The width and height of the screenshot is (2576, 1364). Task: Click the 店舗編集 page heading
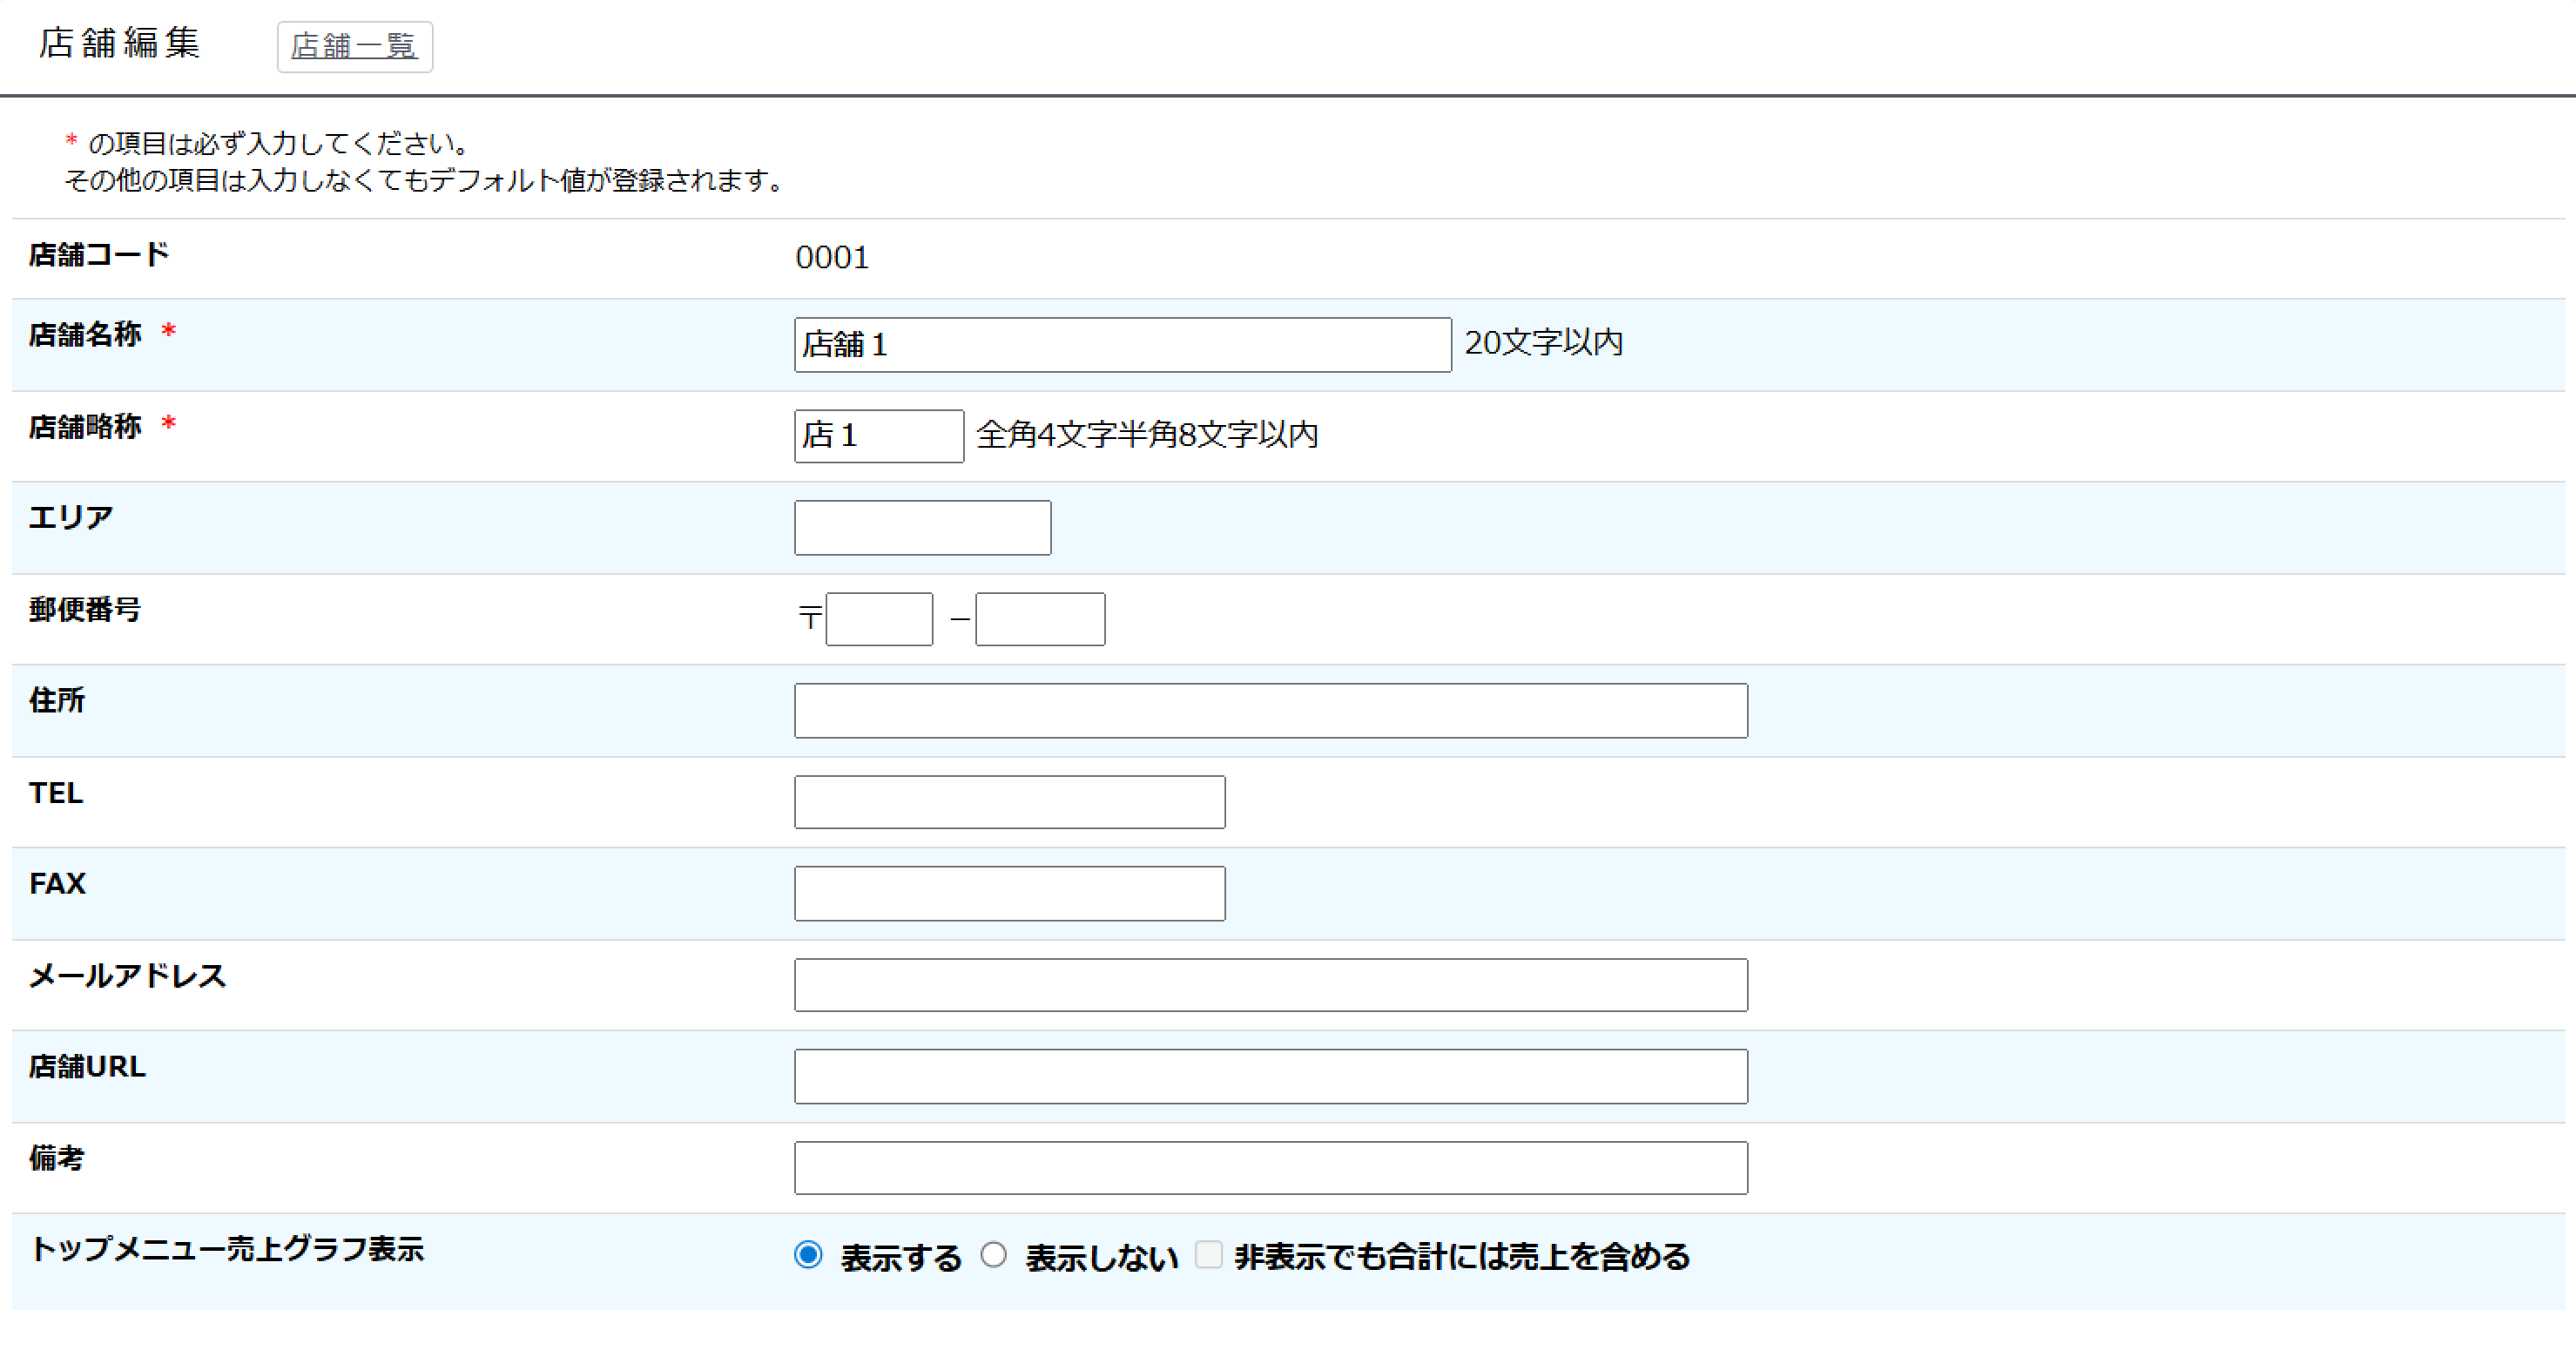point(120,43)
